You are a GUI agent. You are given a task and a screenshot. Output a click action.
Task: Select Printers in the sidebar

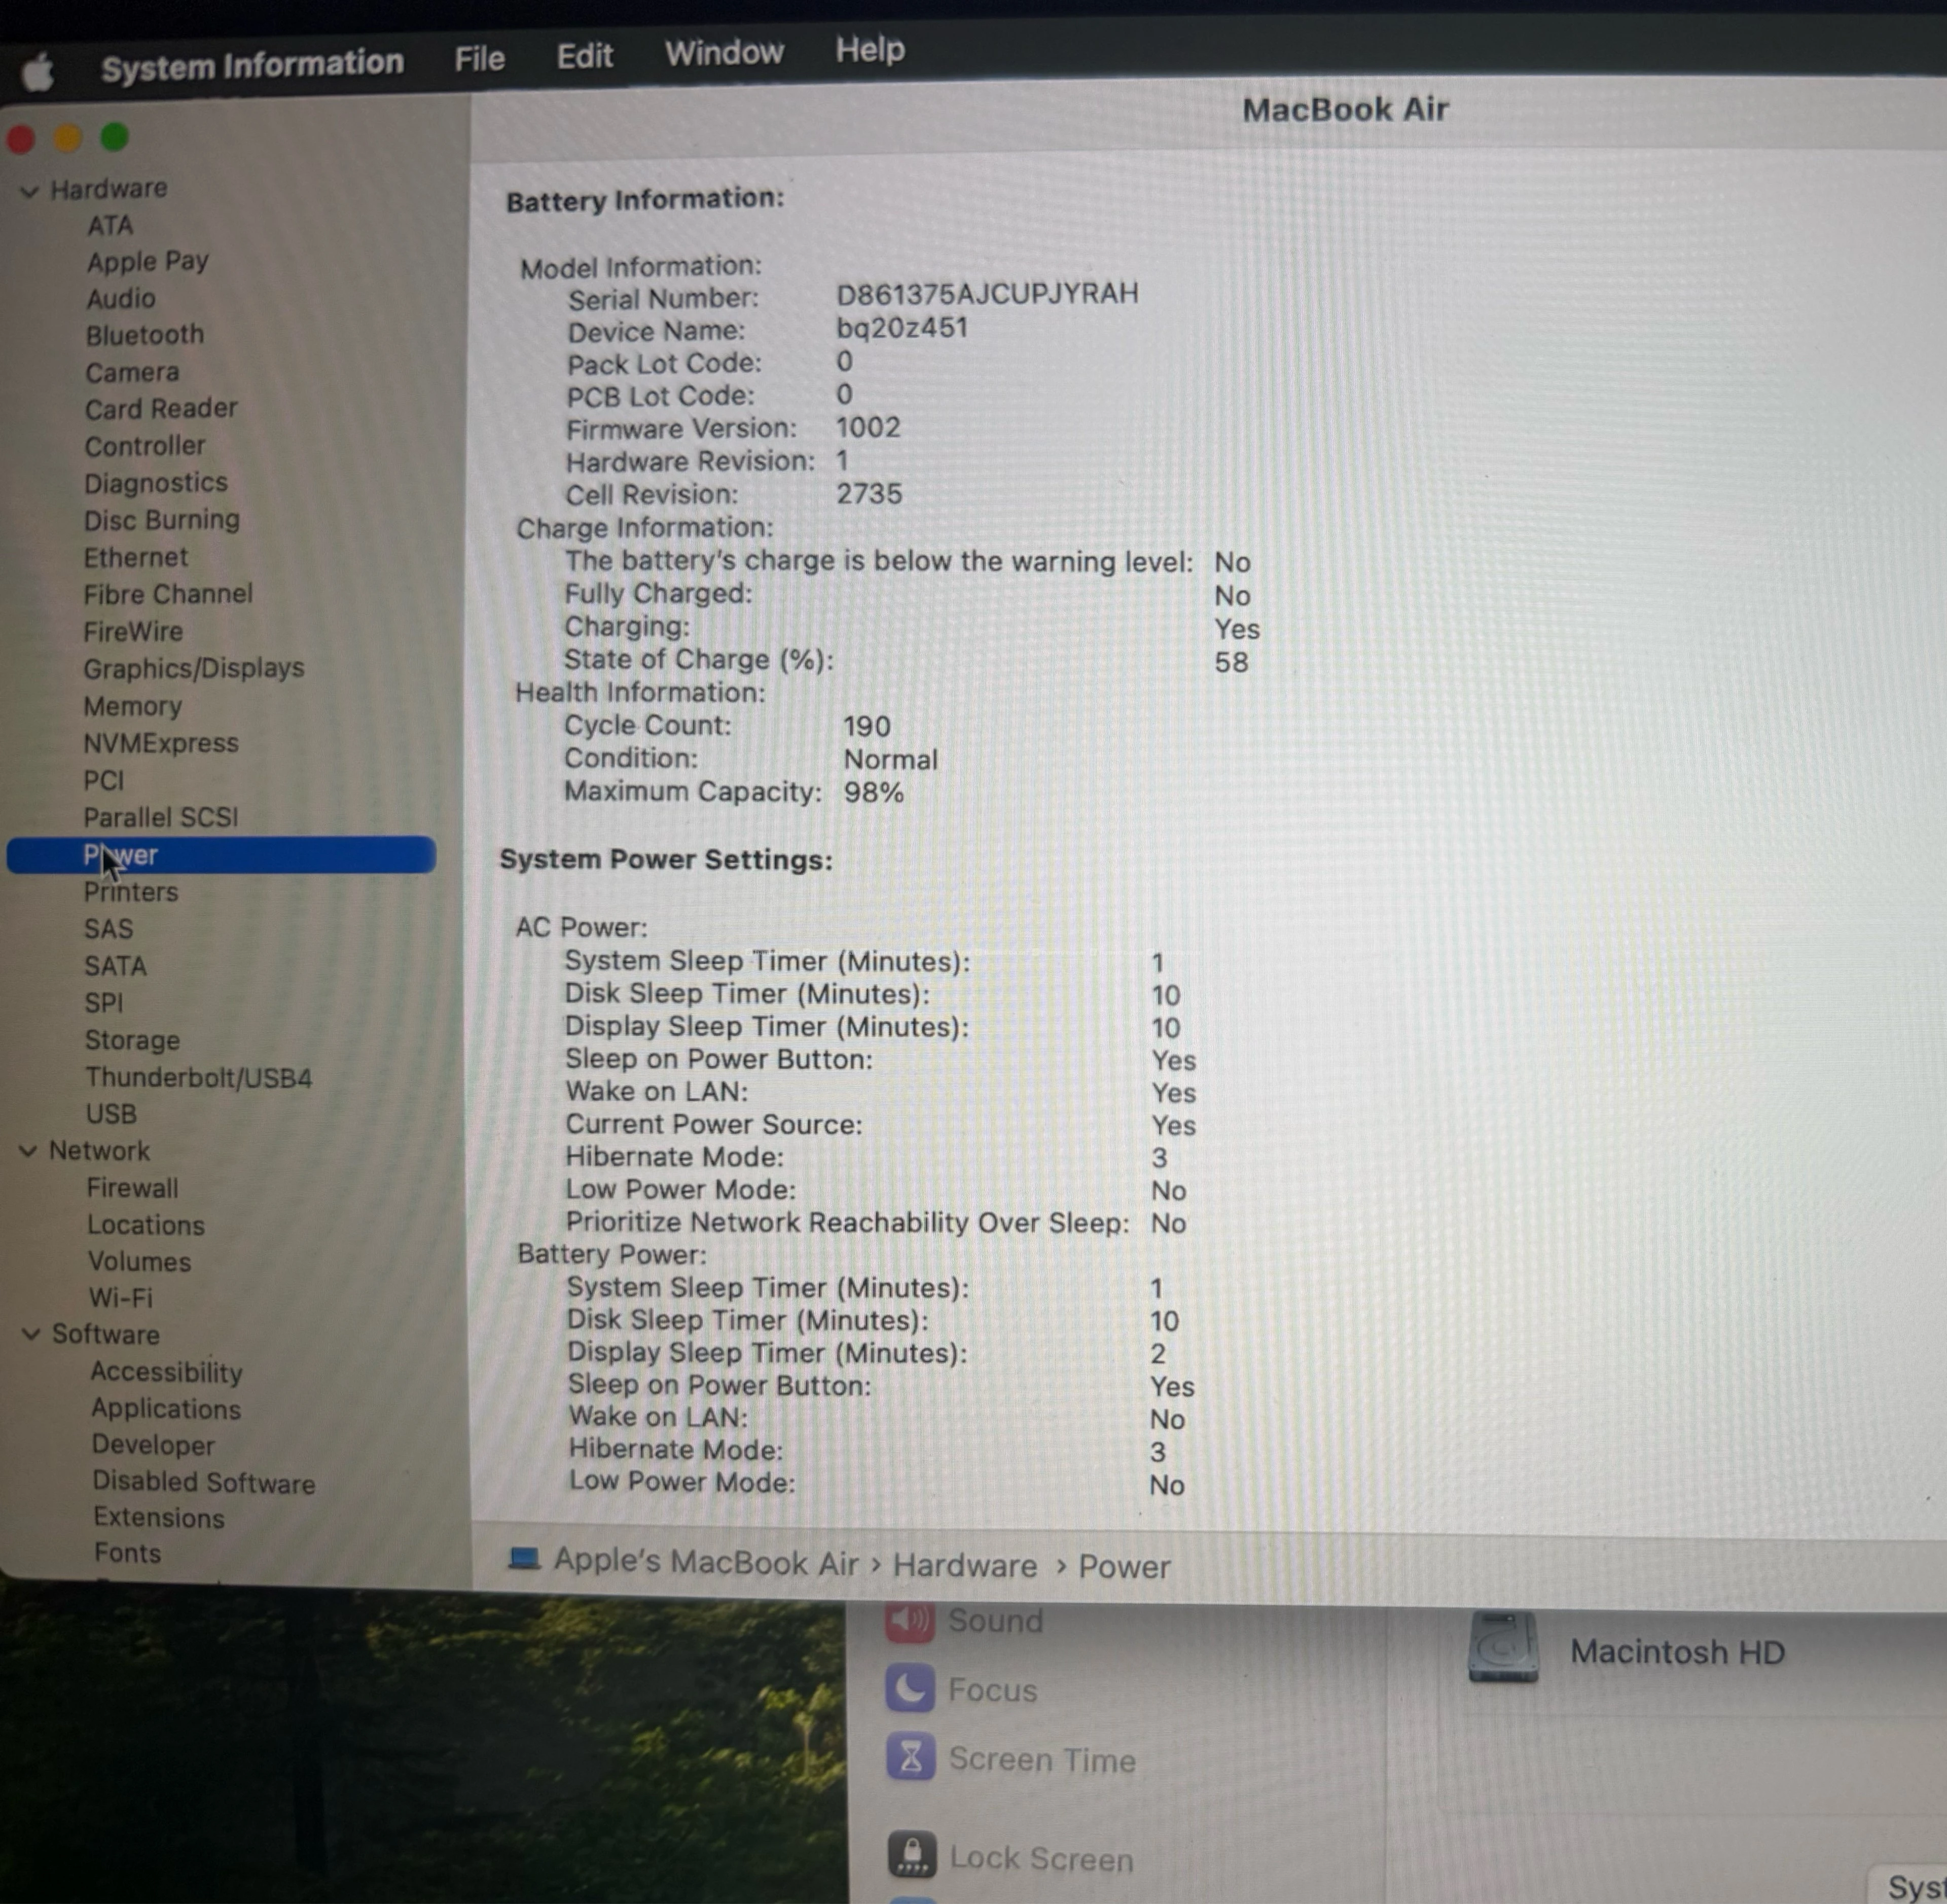(131, 892)
